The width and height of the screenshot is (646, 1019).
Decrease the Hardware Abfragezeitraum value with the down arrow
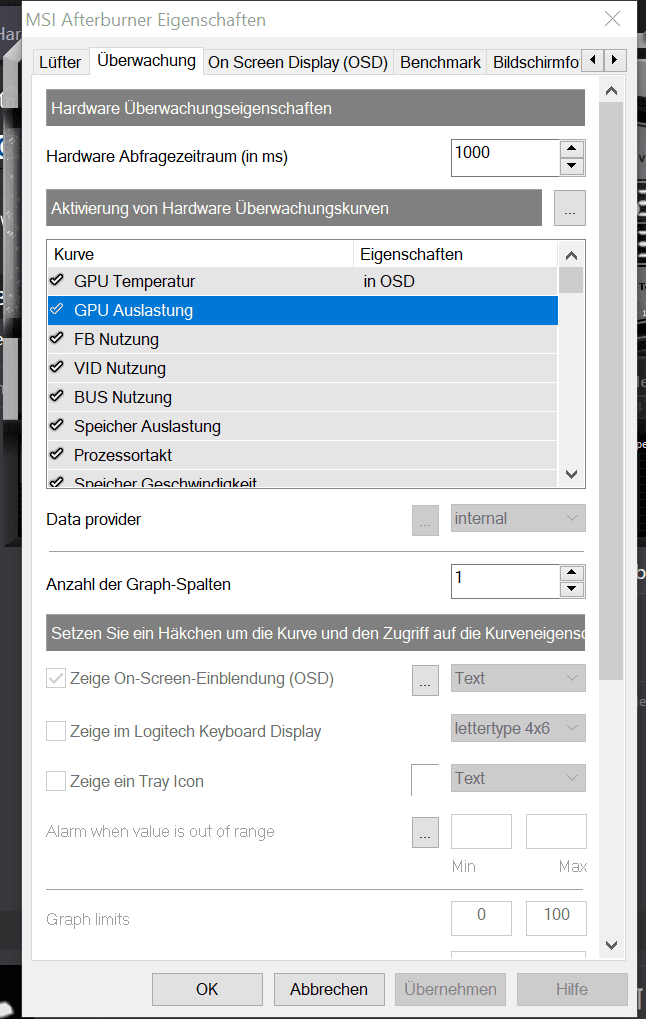coord(571,166)
